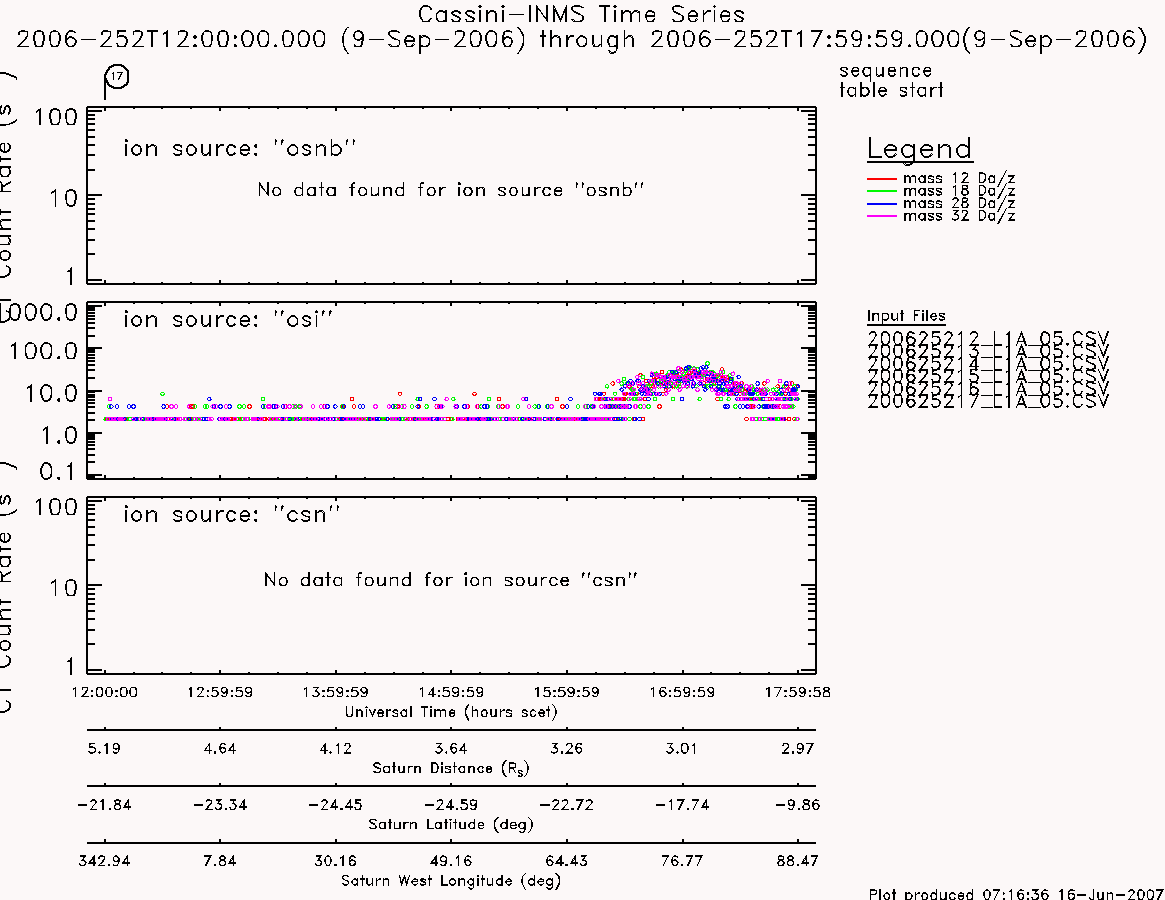Select input file 200625212_L1A_05.CSV
Viewport: 1165px width, 900px height.
point(987,338)
